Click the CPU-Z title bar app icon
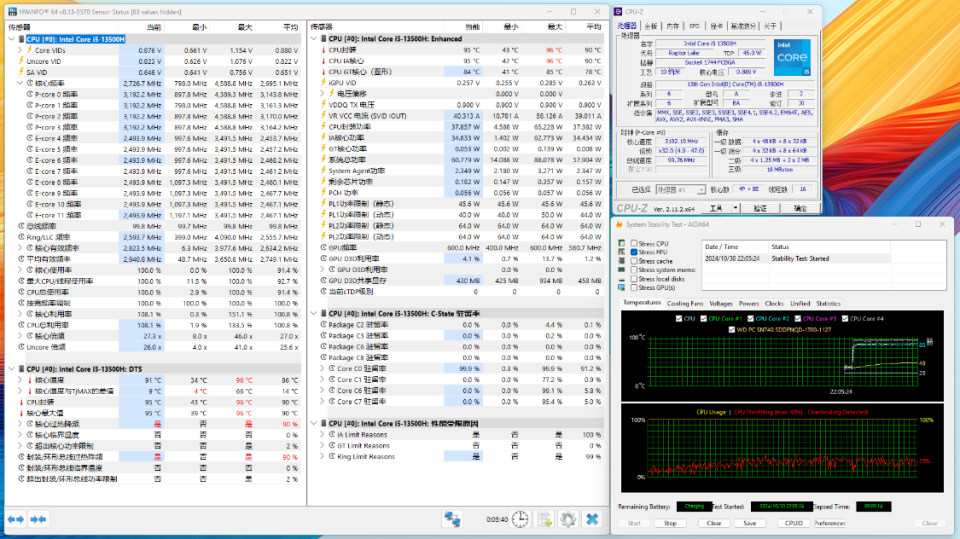This screenshot has width=960, height=539. pyautogui.click(x=618, y=12)
